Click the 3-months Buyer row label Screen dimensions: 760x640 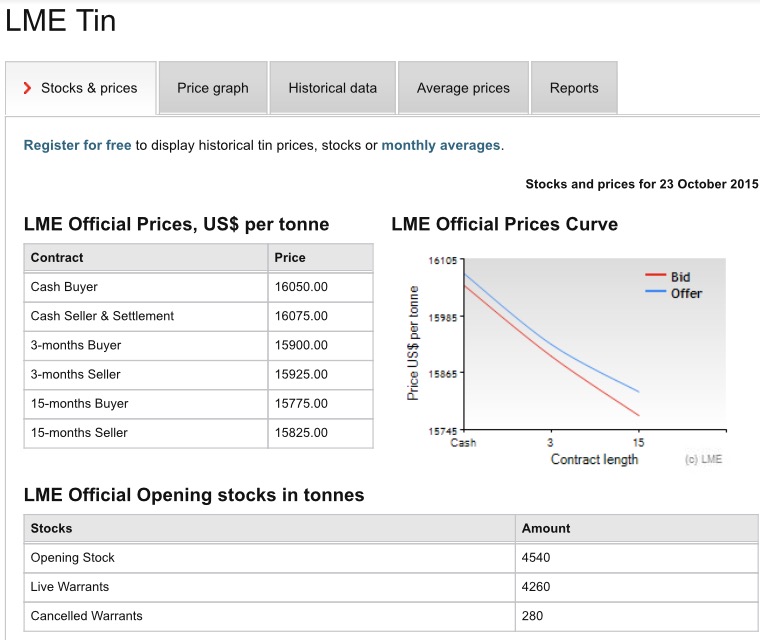coord(76,345)
